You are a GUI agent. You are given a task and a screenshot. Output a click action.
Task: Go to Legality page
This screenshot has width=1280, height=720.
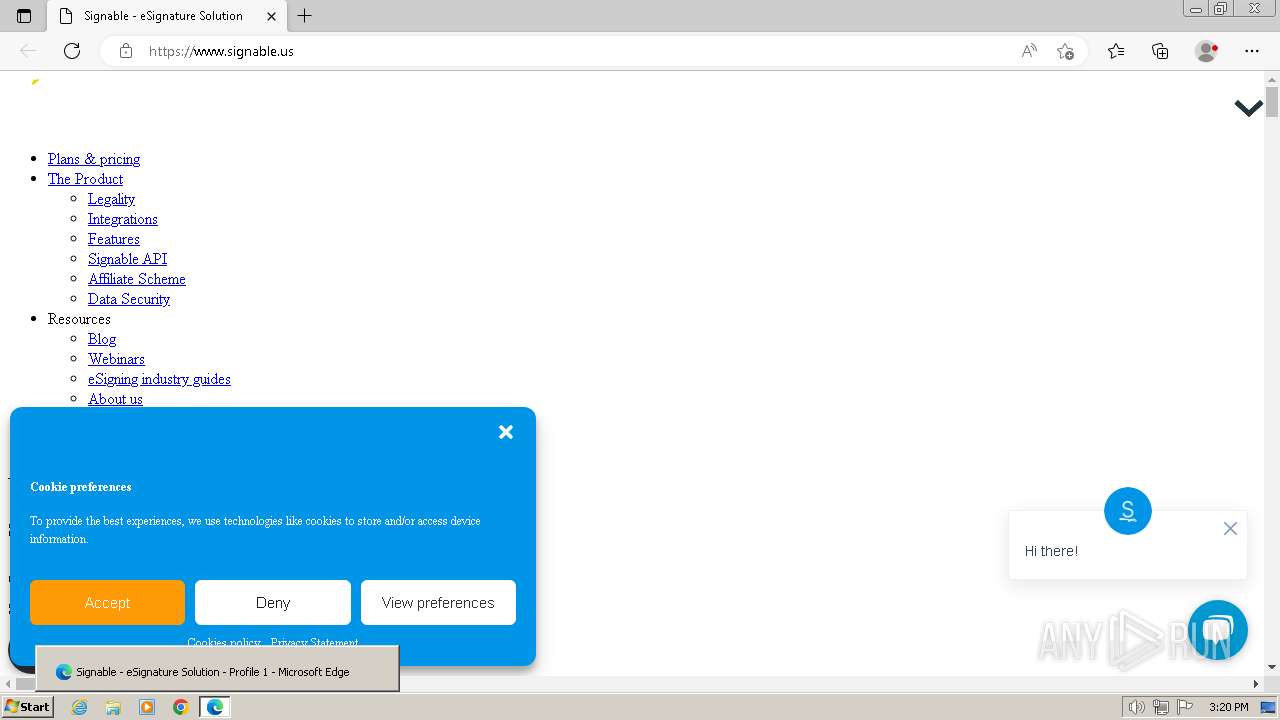111,199
